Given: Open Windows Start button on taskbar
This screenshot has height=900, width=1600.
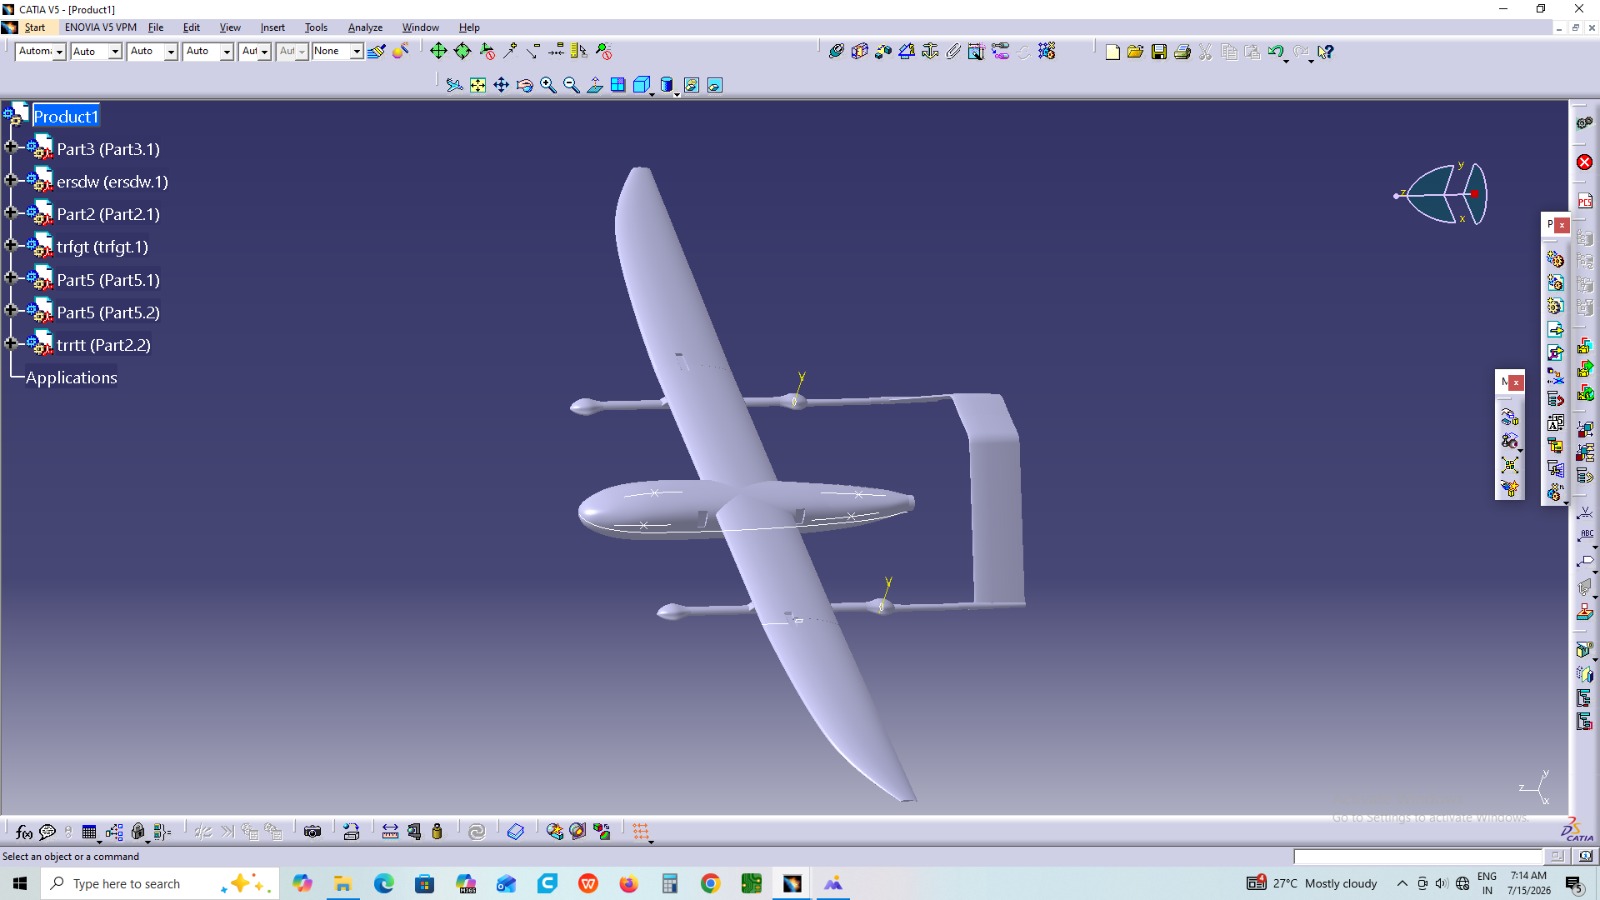Looking at the screenshot, I should 20,883.
